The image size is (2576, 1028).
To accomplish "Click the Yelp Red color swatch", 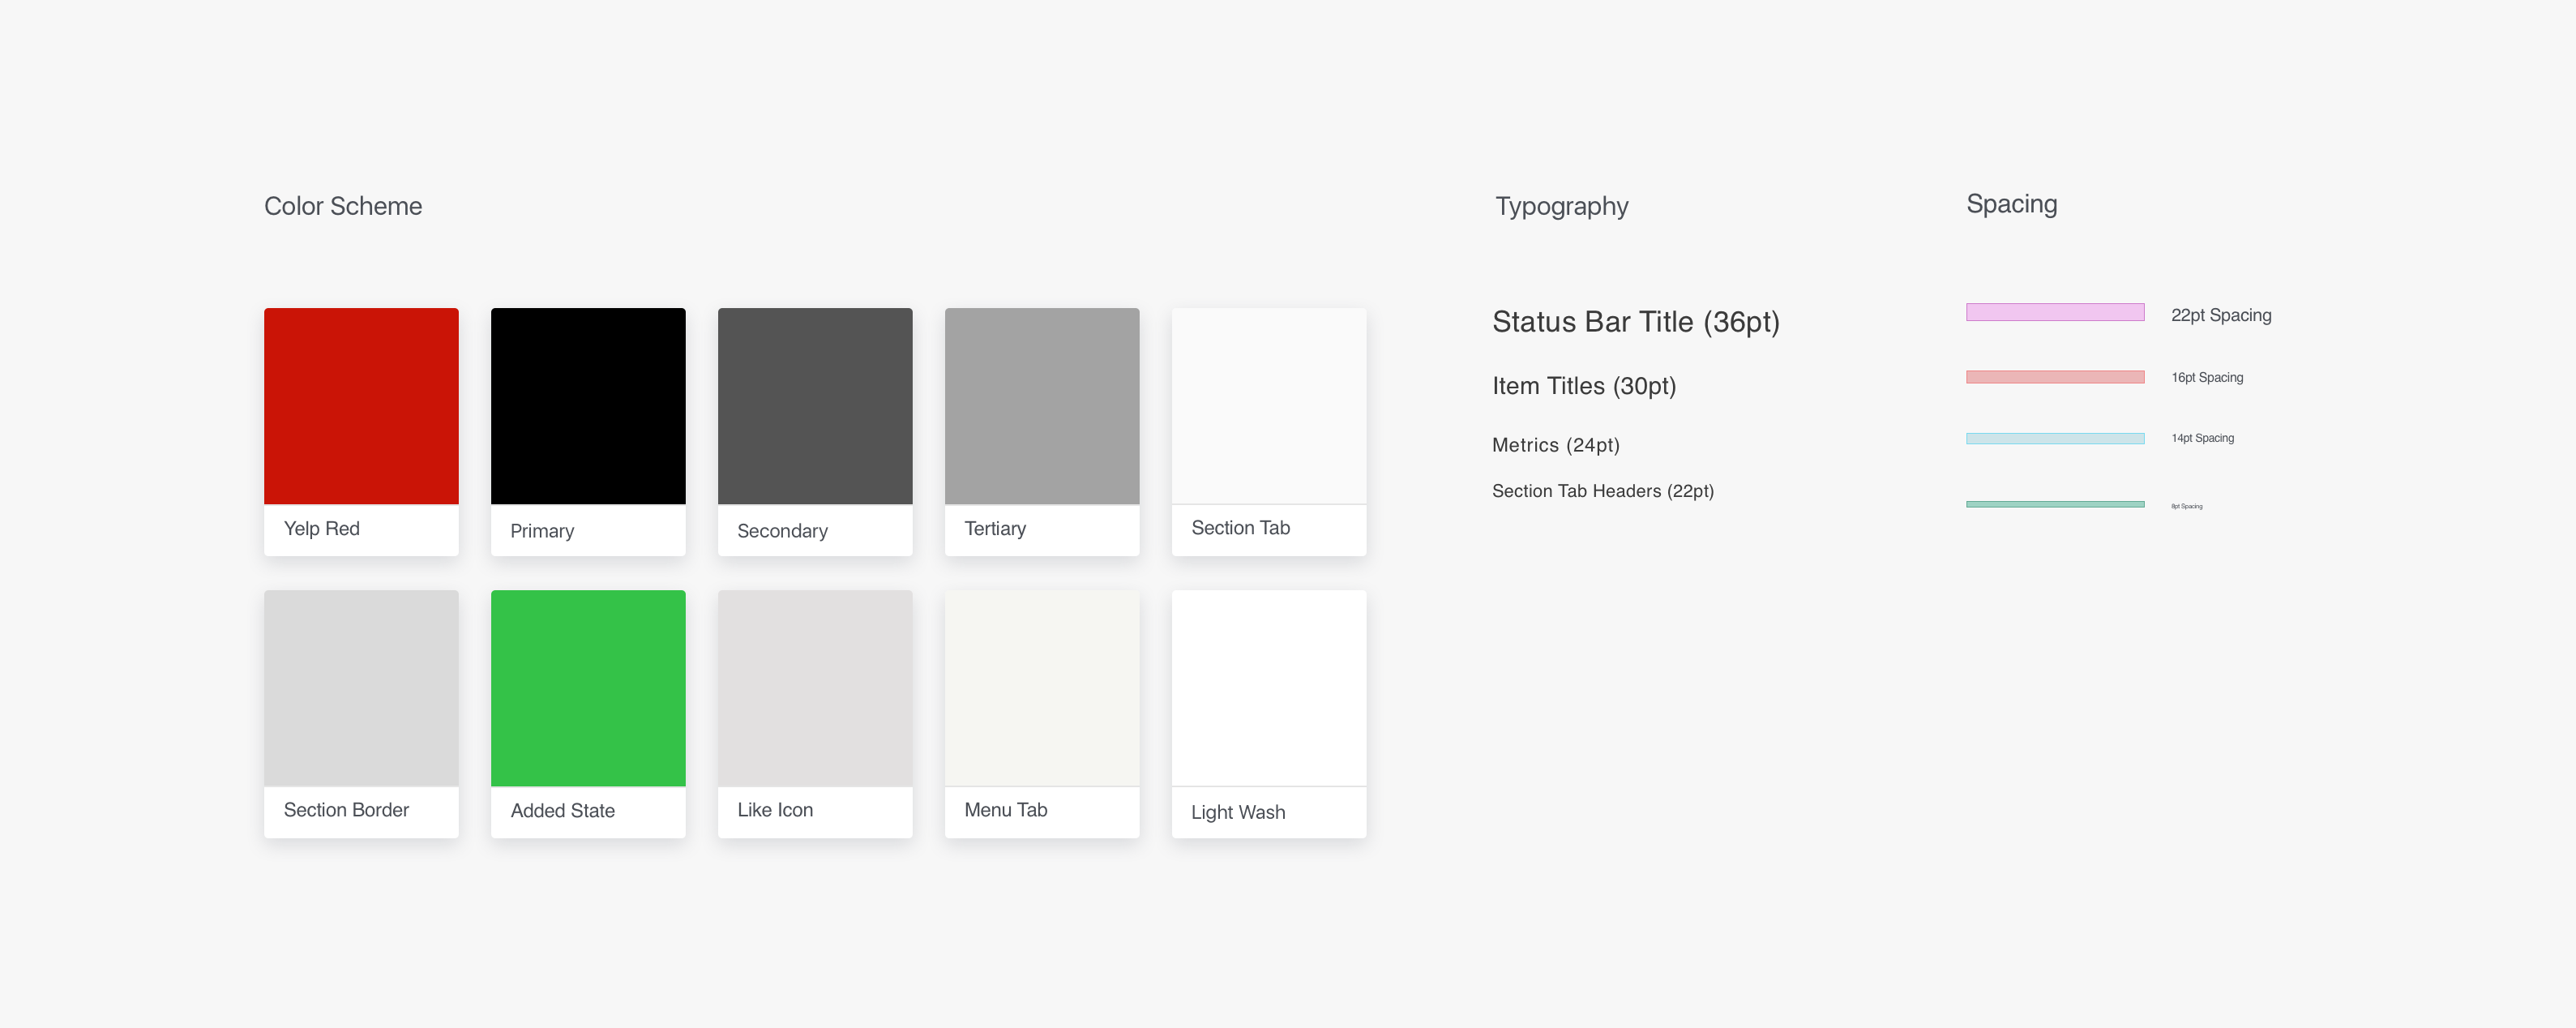I will 361,406.
